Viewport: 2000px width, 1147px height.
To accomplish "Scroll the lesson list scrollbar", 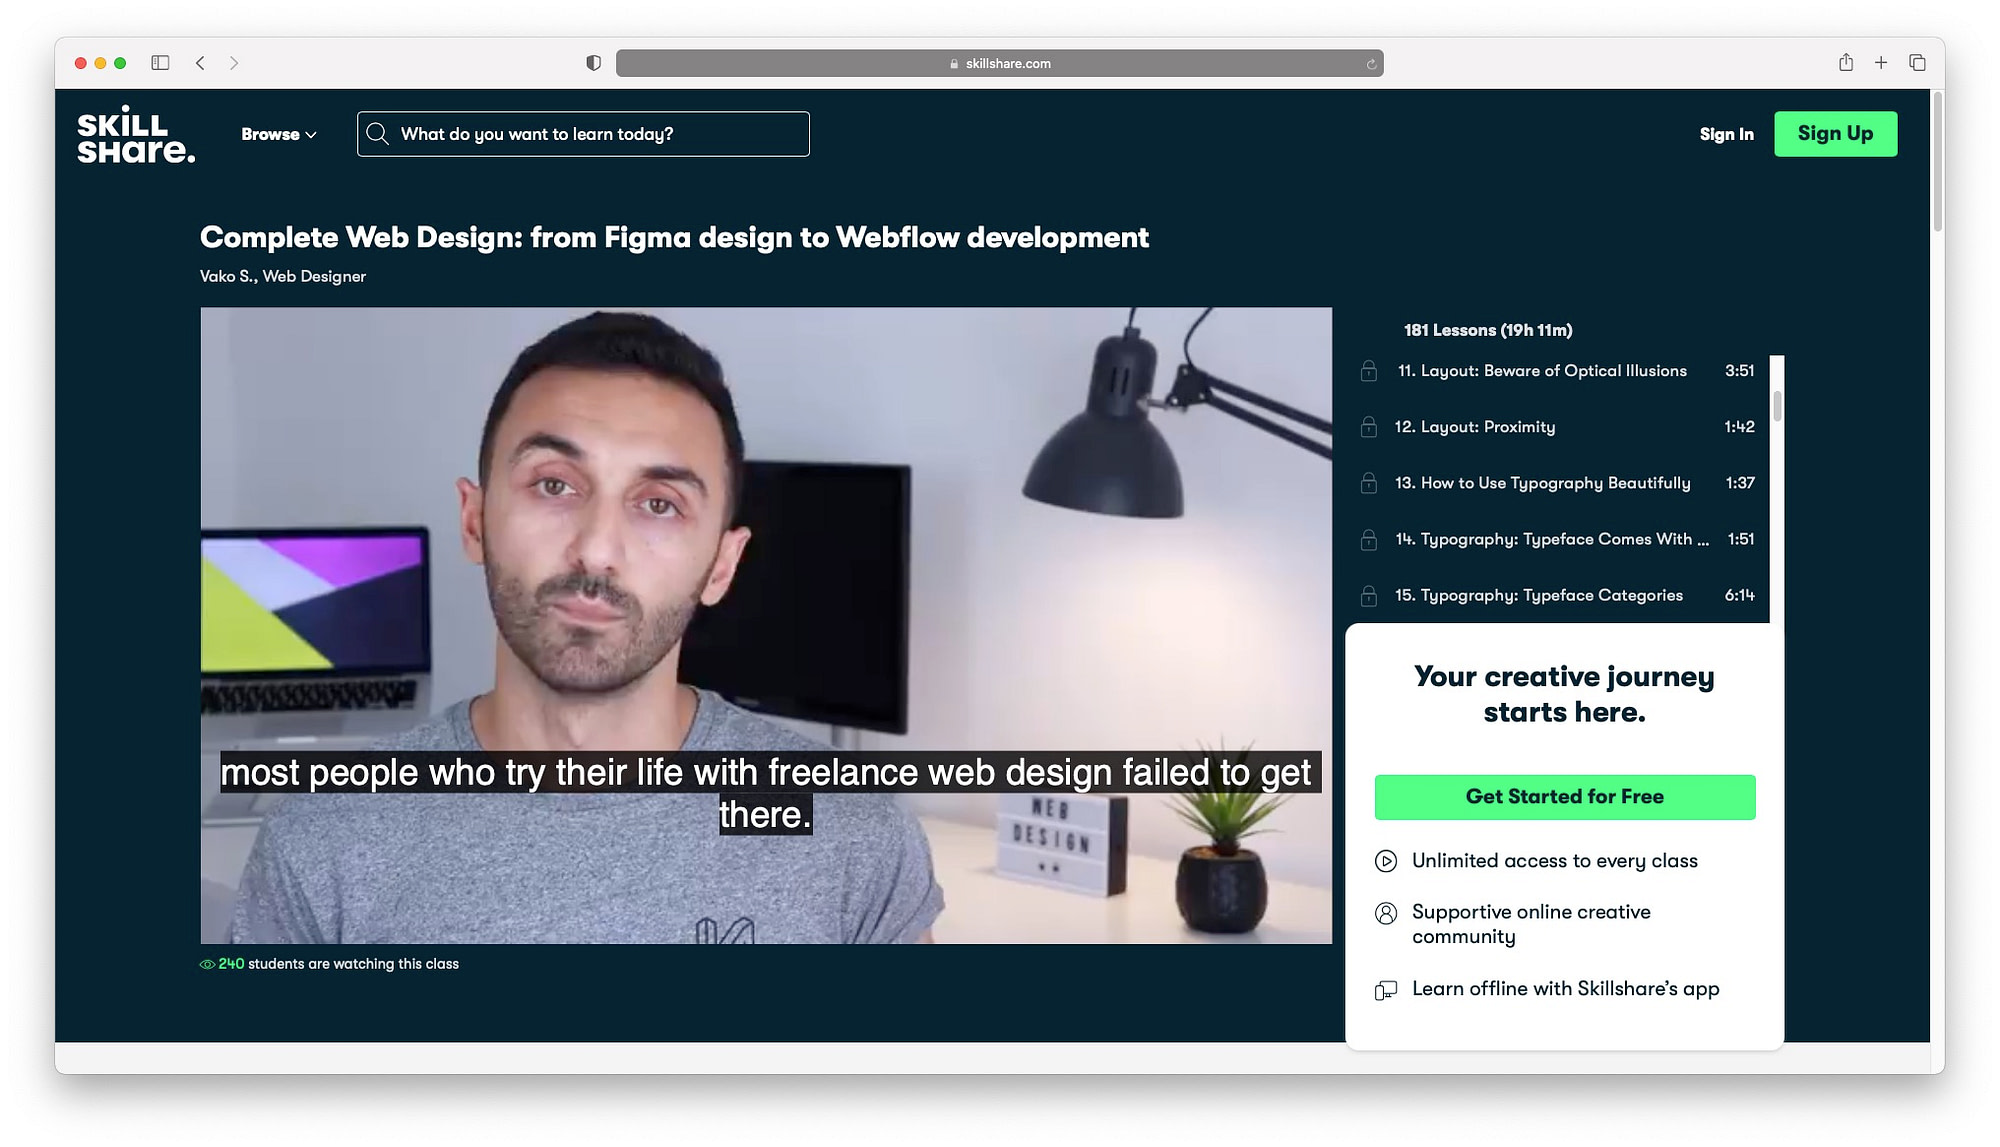I will click(x=1777, y=398).
